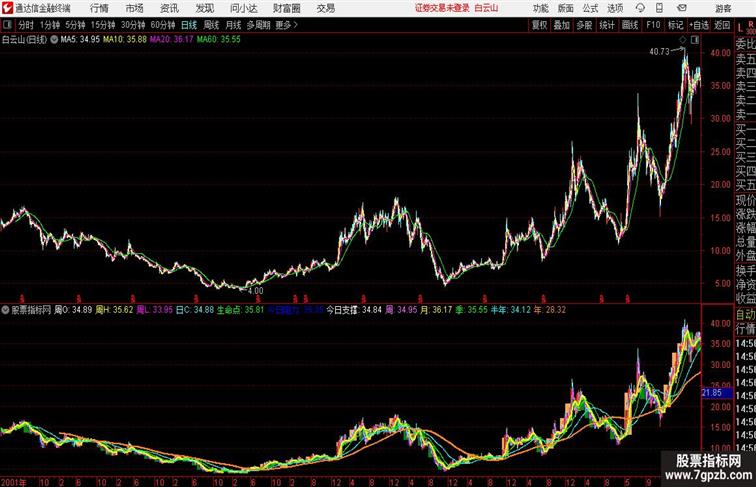Click the 周H: 35.62 value
The image size is (756, 487).
(114, 310)
